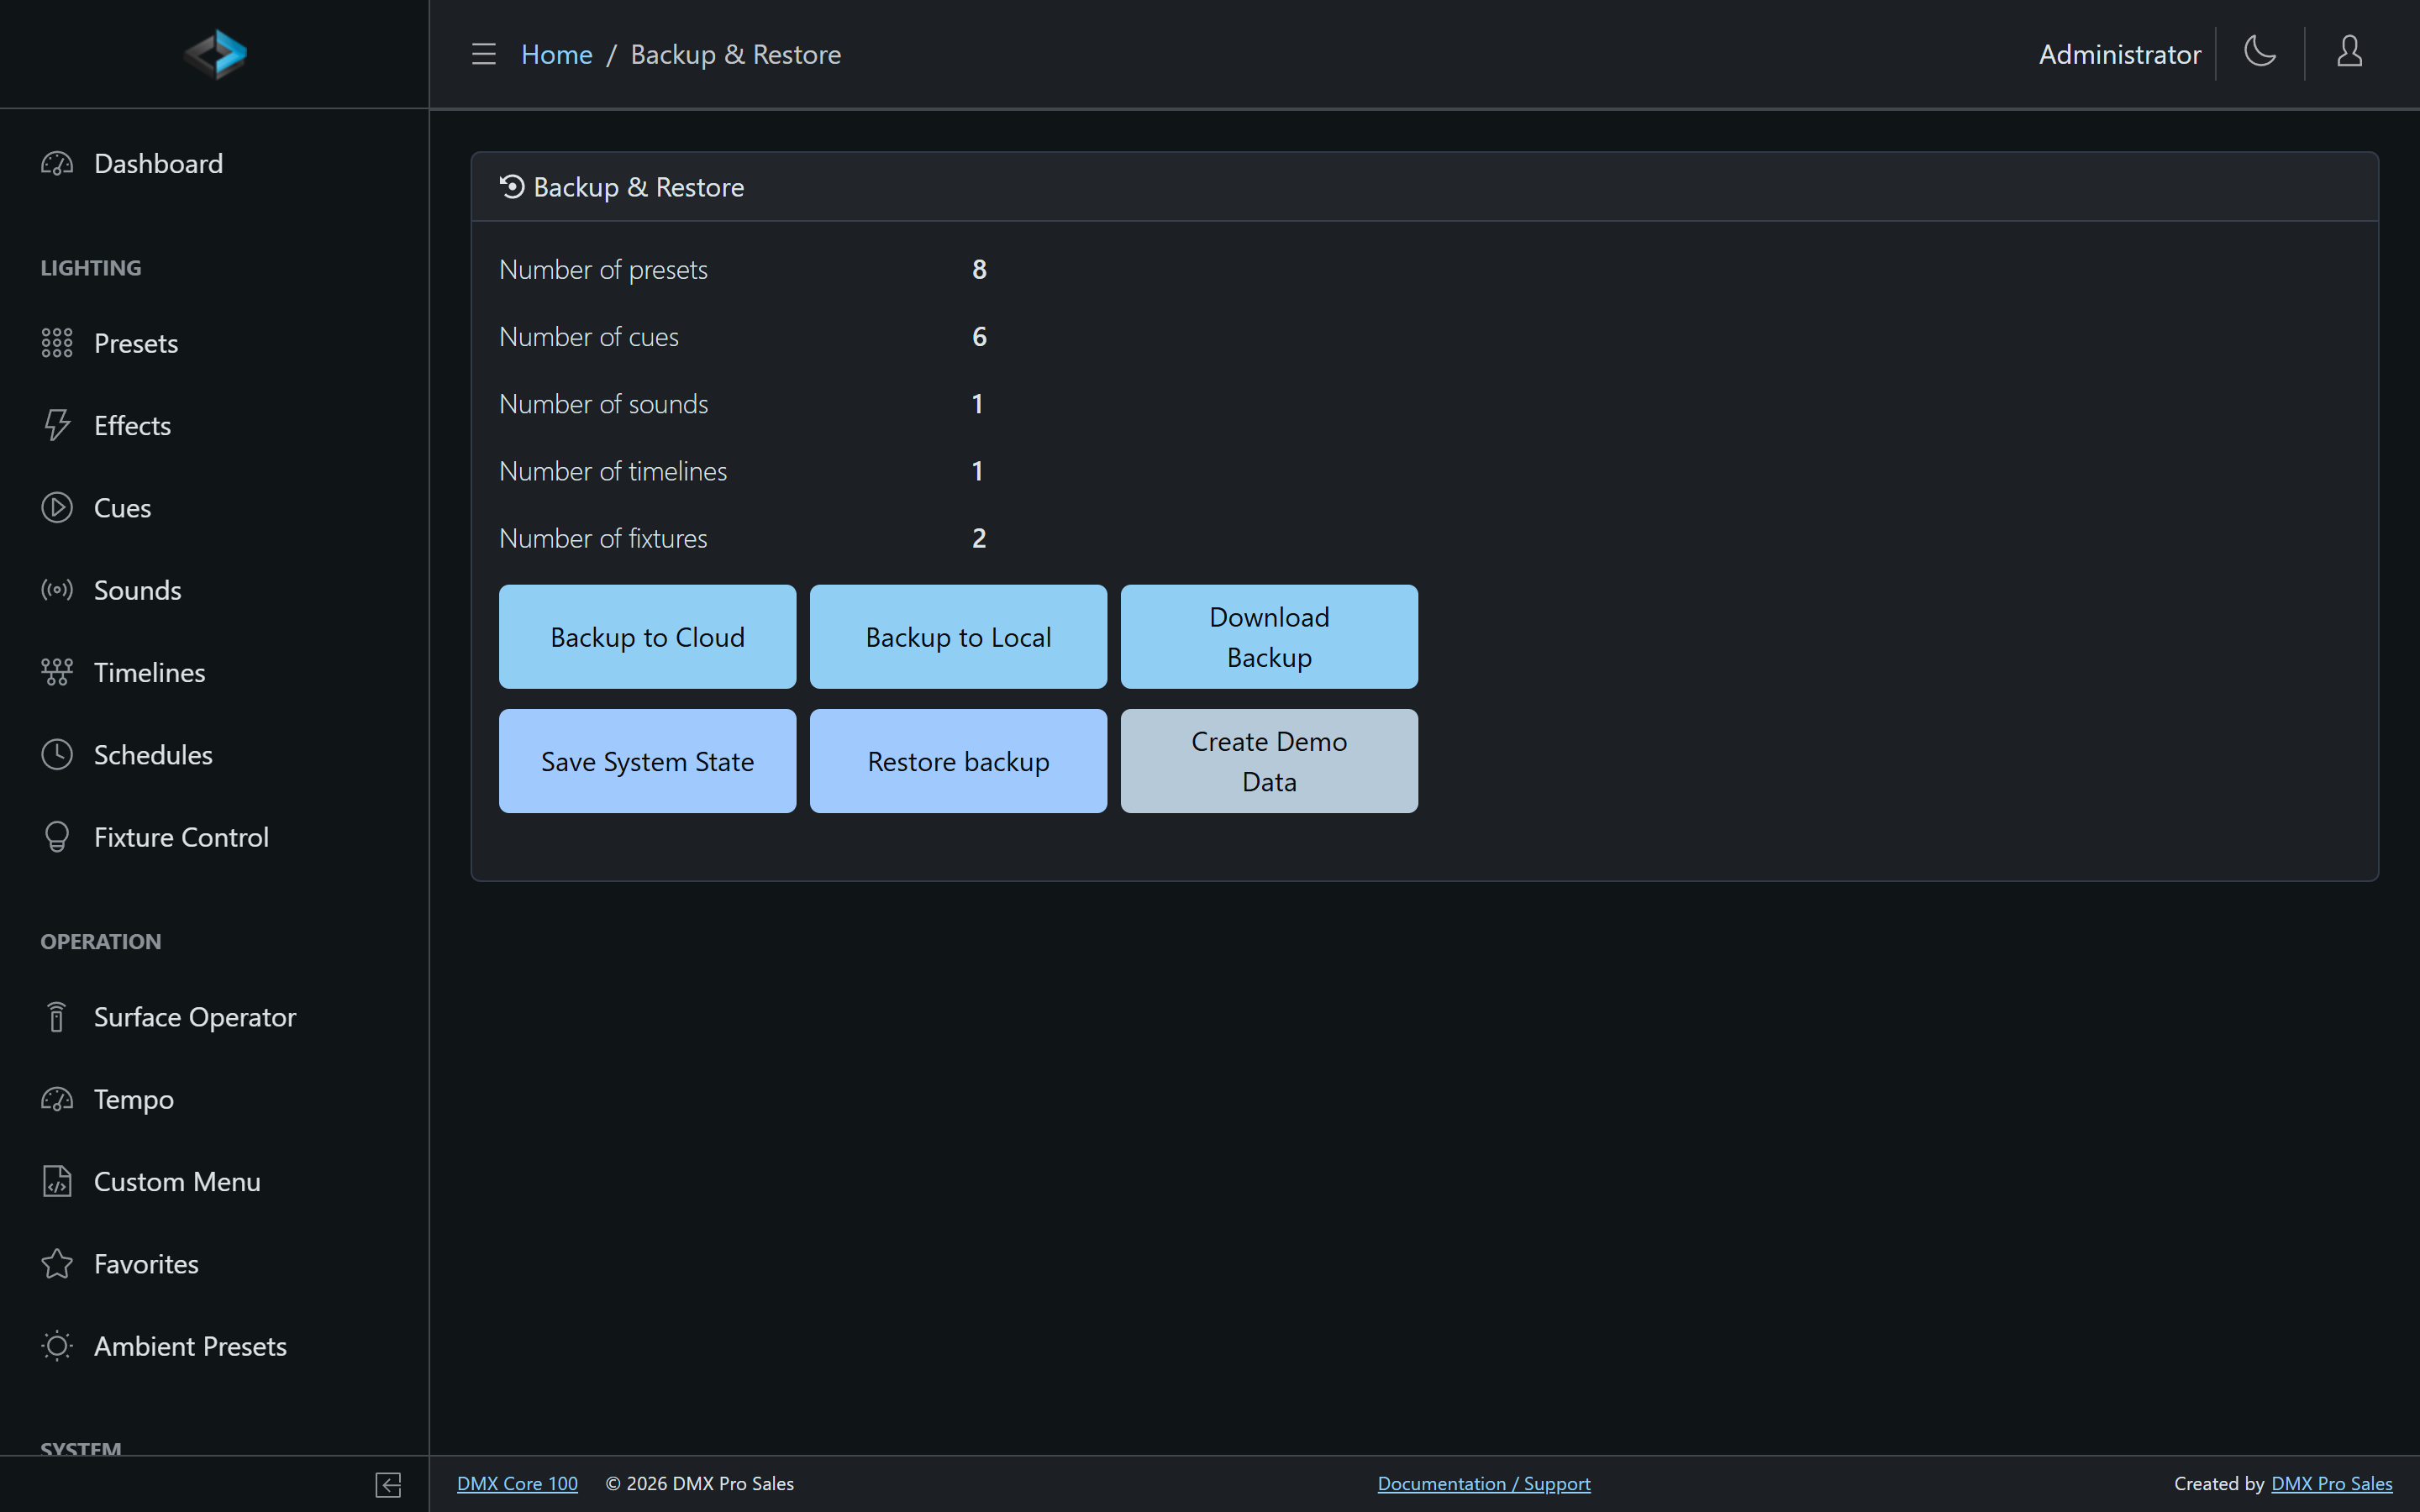Click the LIGHTING section heading
Viewport: 2420px width, 1512px height.
tap(91, 268)
